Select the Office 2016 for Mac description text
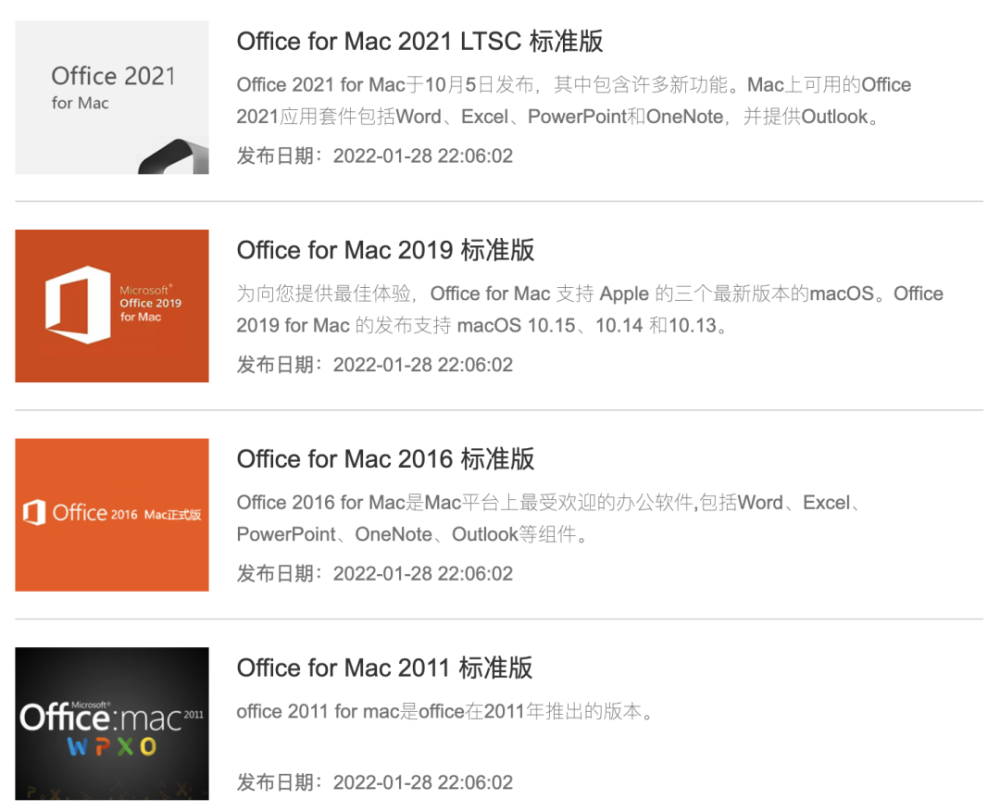 click(550, 518)
